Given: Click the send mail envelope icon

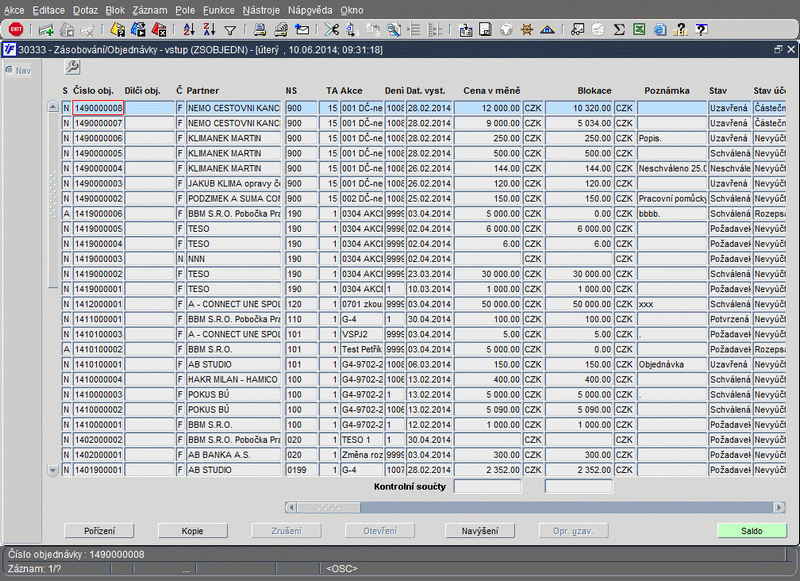Looking at the screenshot, I should point(302,30).
